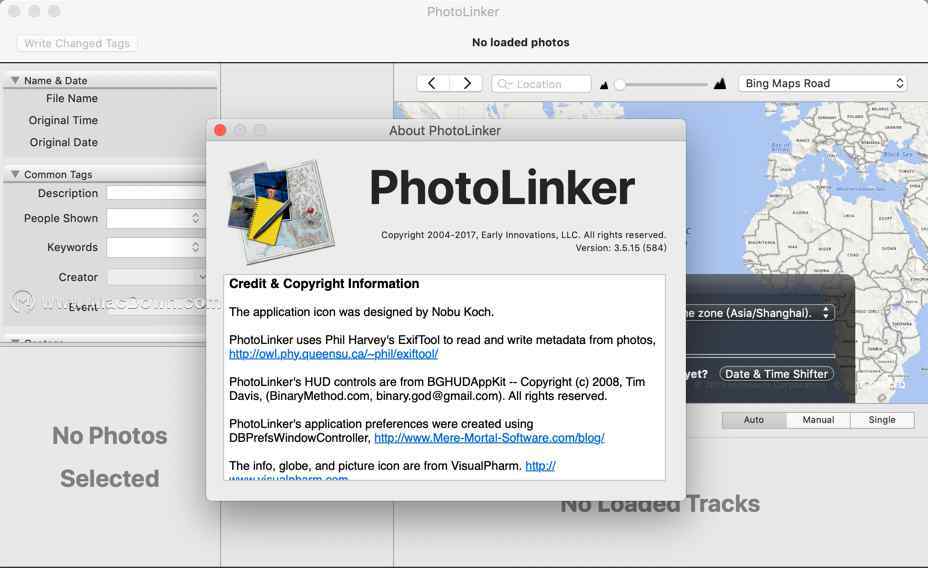Click in the Description text field
Viewport: 928px width, 568px height.
pyautogui.click(x=156, y=193)
